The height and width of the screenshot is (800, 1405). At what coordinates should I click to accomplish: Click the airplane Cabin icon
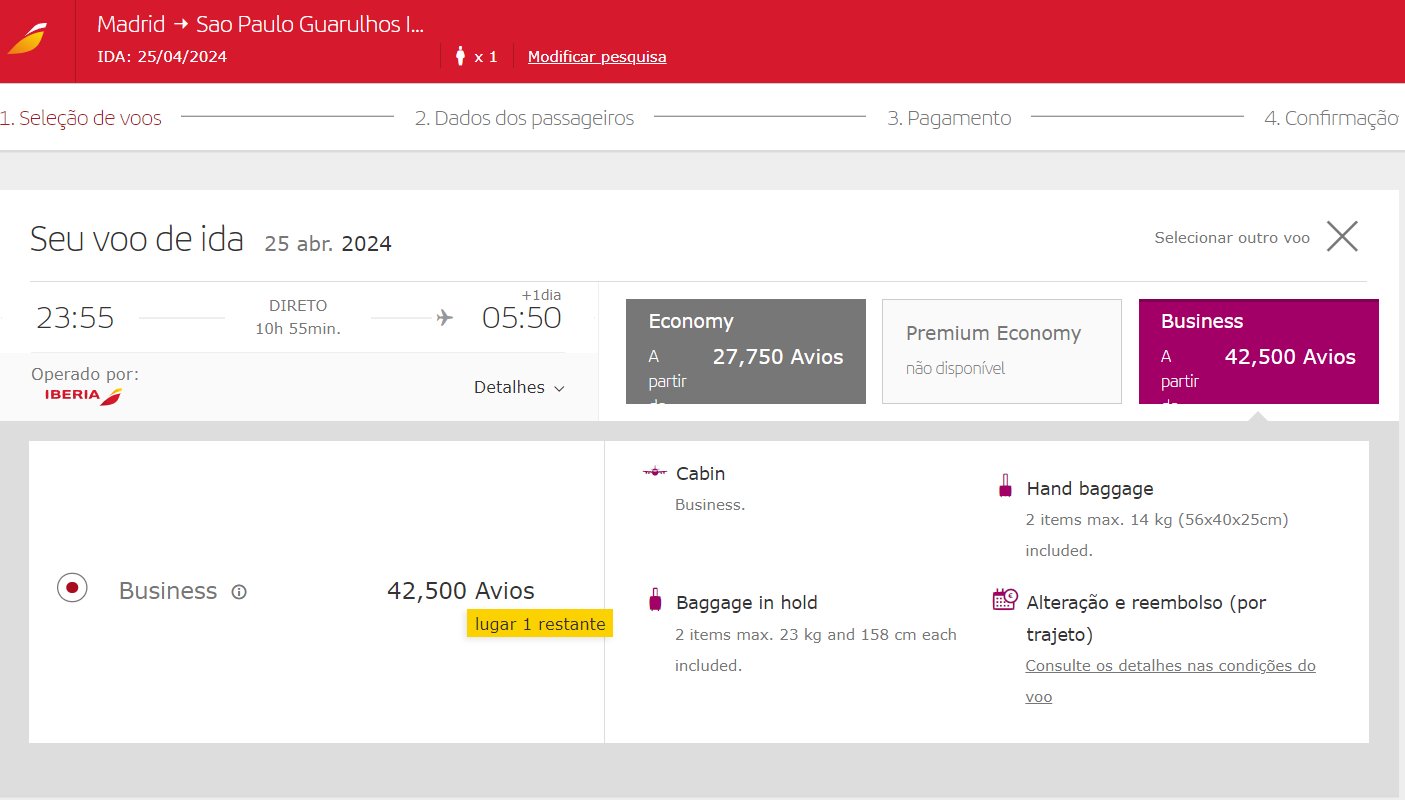[x=654, y=472]
